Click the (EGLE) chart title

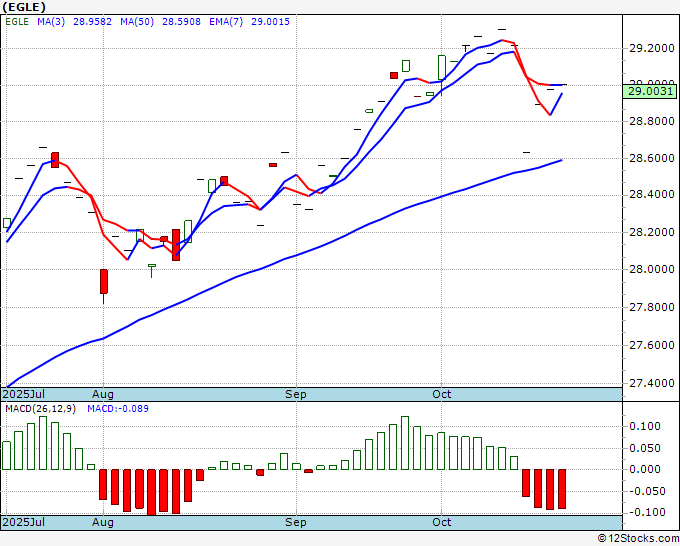[x=24, y=7]
